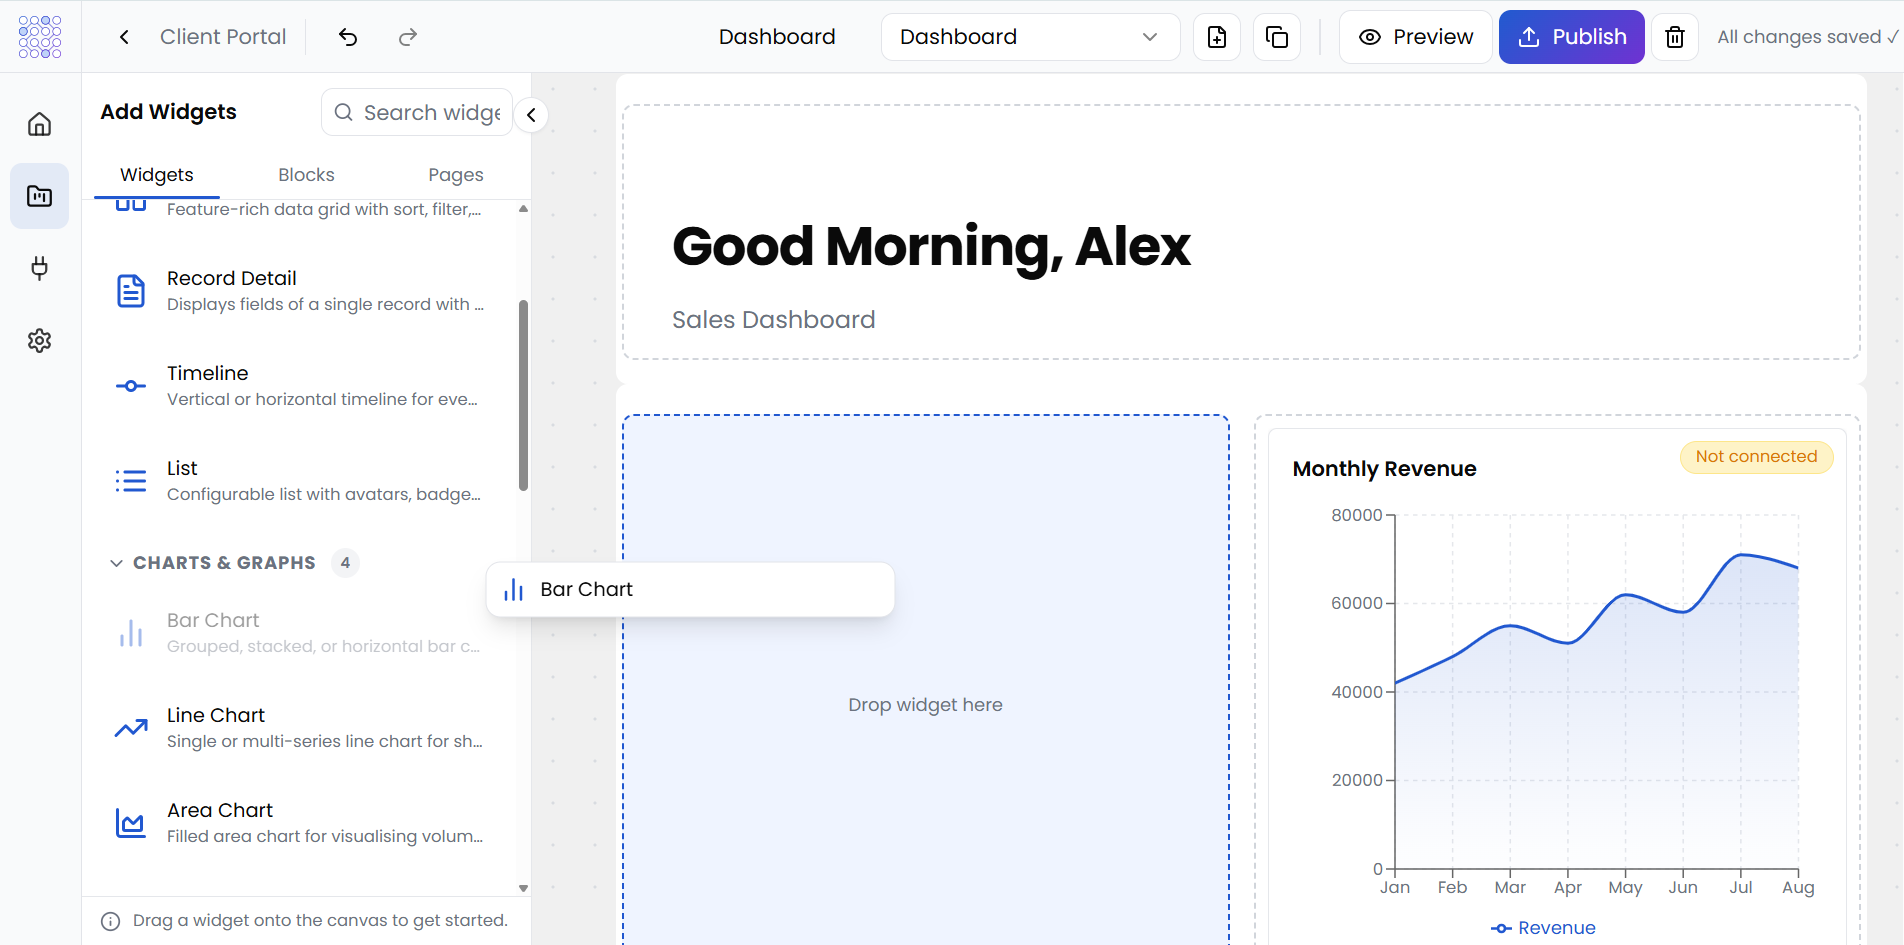Collapse the Charts & Graphs section
The width and height of the screenshot is (1904, 945).
coord(116,563)
